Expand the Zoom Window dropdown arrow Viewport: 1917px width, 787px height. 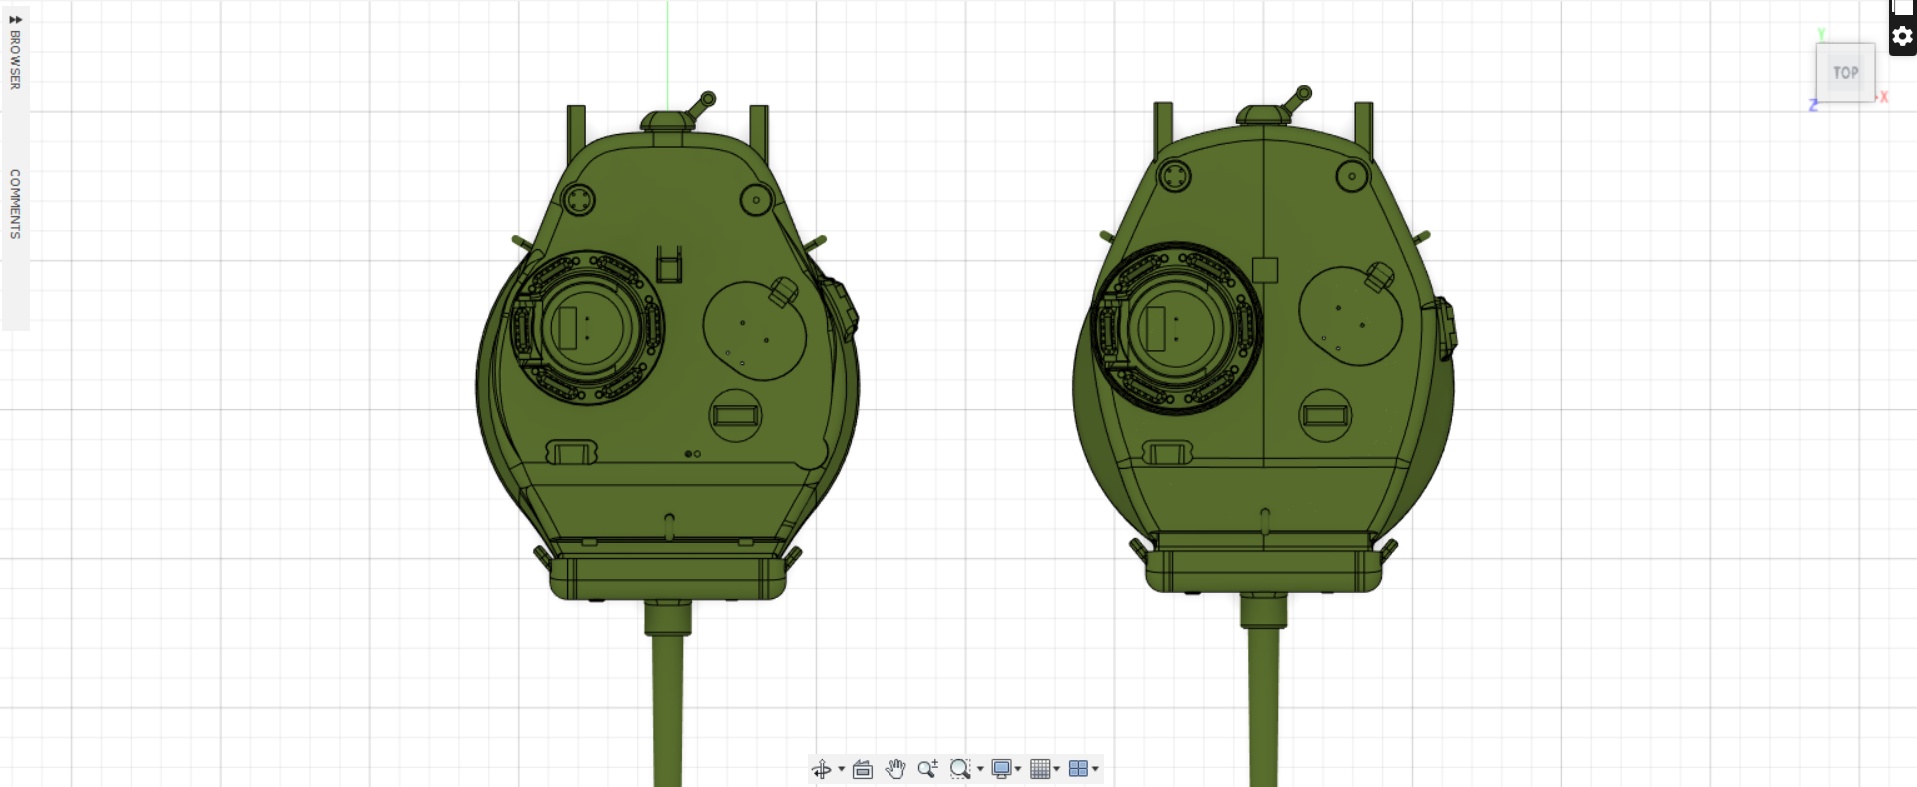click(x=980, y=769)
